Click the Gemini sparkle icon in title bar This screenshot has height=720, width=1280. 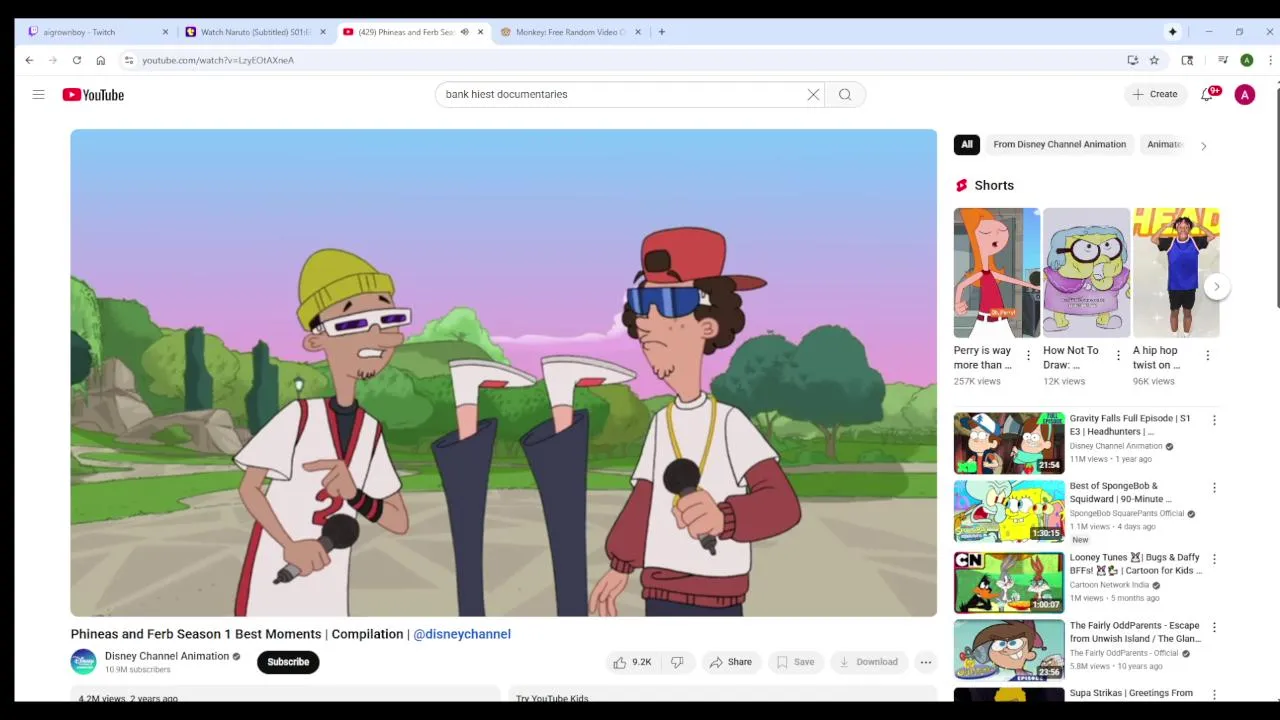(1172, 32)
